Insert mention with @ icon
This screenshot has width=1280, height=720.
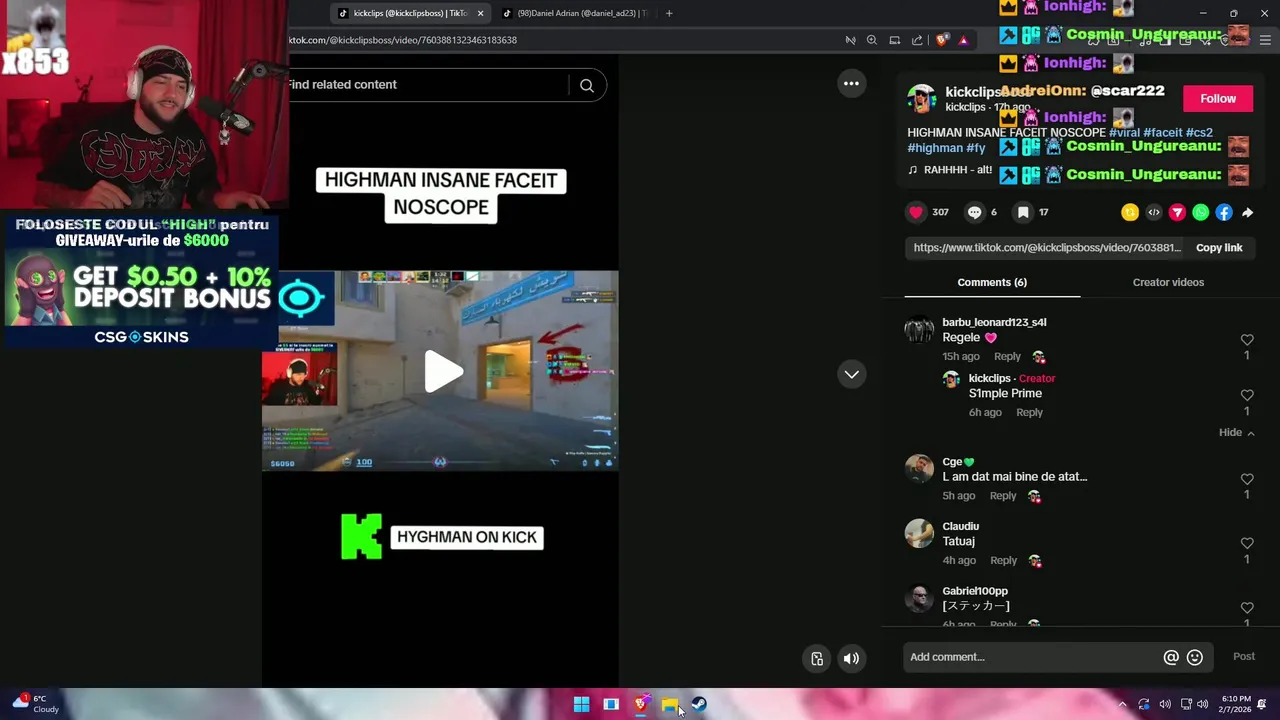click(1171, 657)
